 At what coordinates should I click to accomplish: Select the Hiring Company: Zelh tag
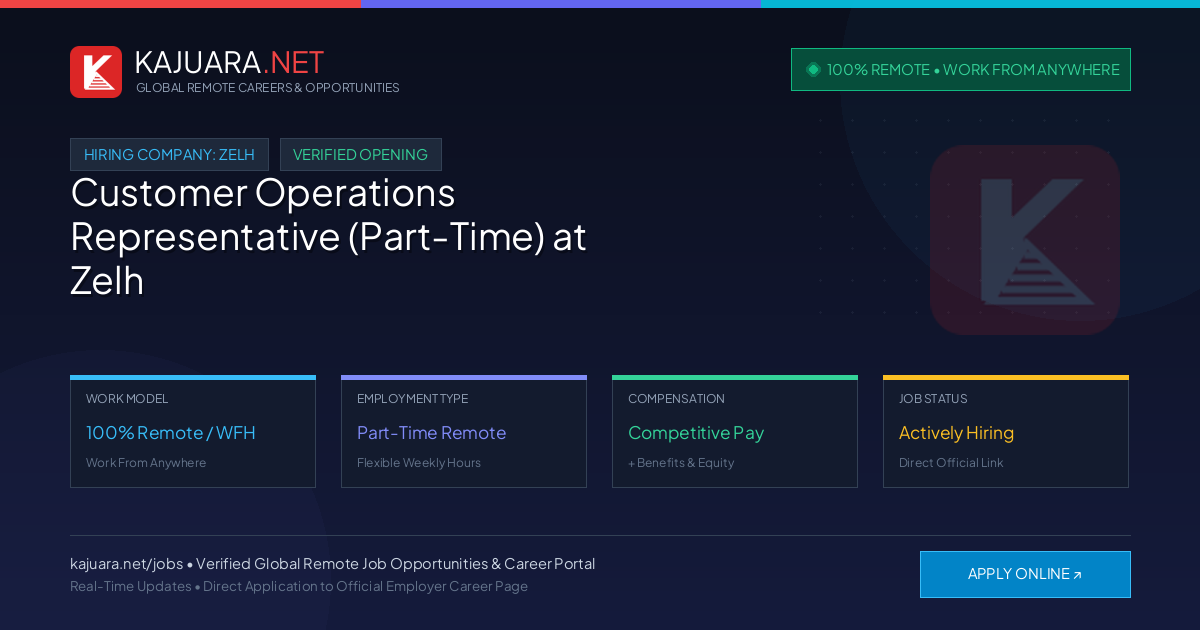point(169,155)
